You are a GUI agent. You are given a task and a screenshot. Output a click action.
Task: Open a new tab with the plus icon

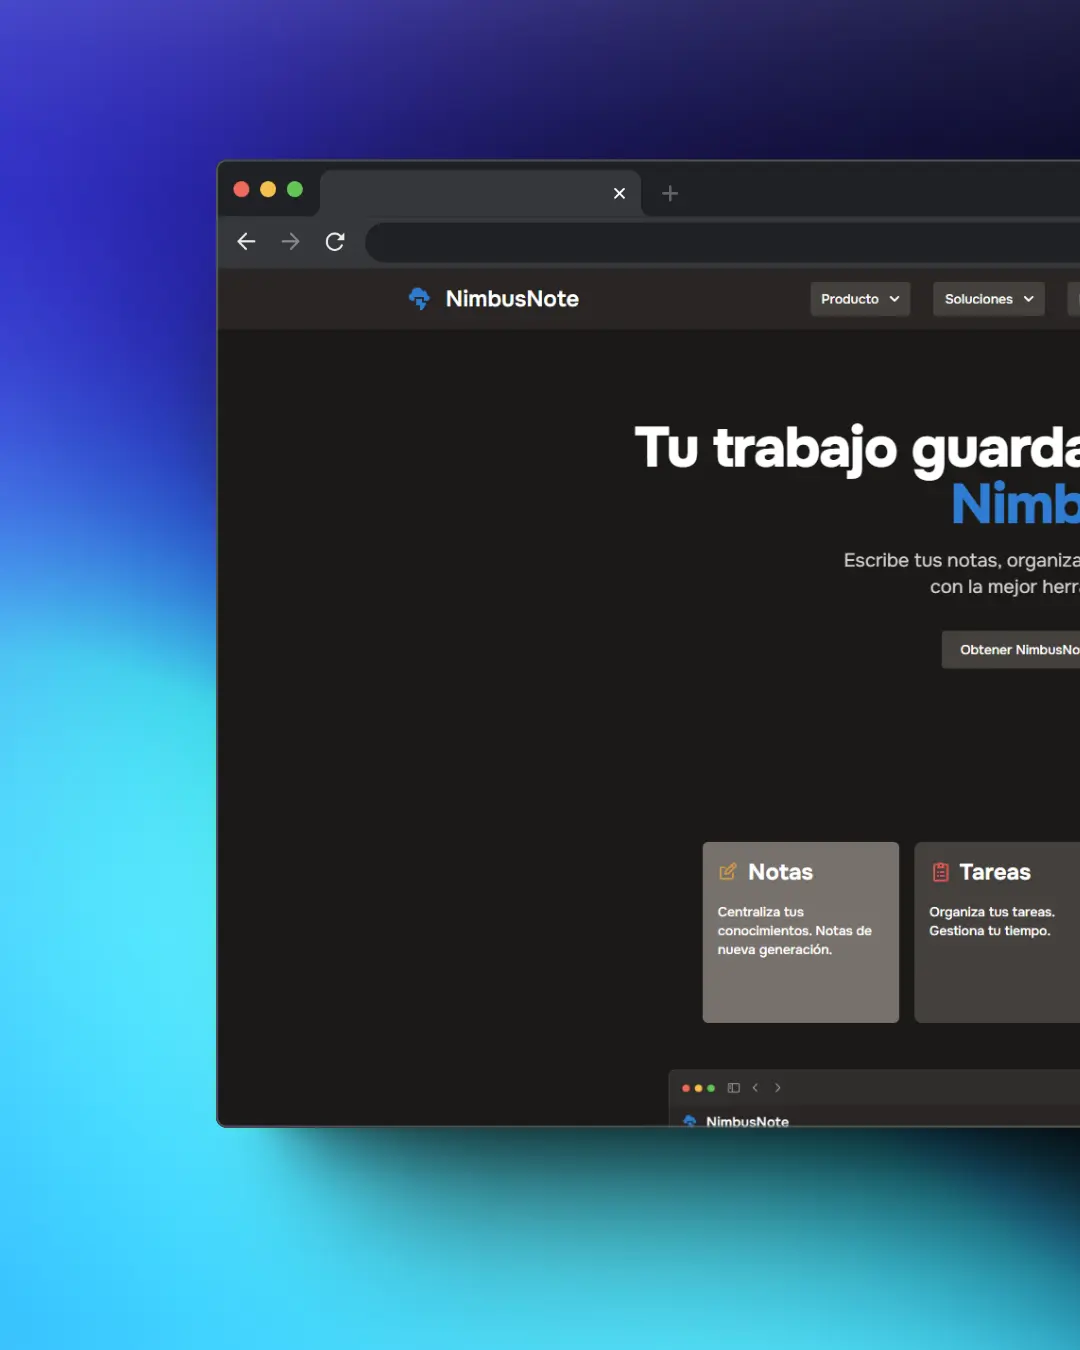tap(670, 194)
